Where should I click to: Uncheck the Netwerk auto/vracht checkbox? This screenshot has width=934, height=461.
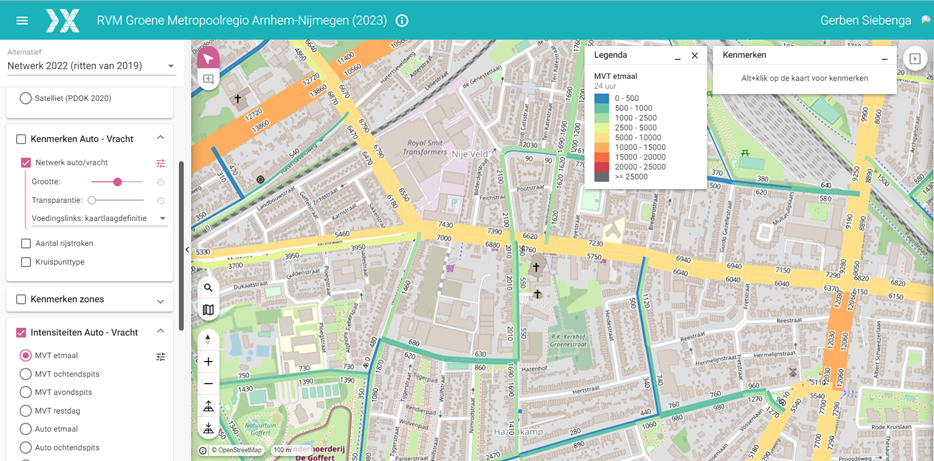click(x=26, y=162)
